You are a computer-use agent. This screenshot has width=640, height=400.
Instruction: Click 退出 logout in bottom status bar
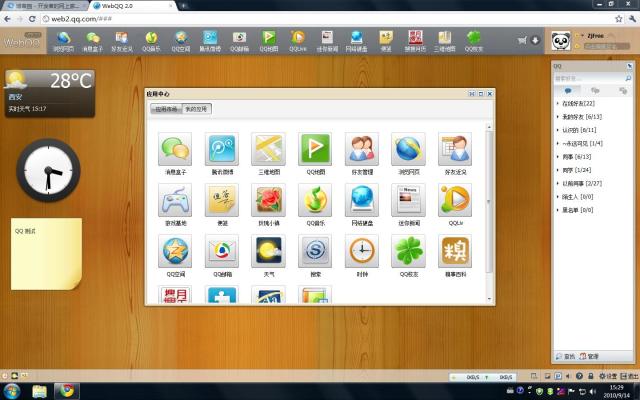pyautogui.click(x=629, y=376)
